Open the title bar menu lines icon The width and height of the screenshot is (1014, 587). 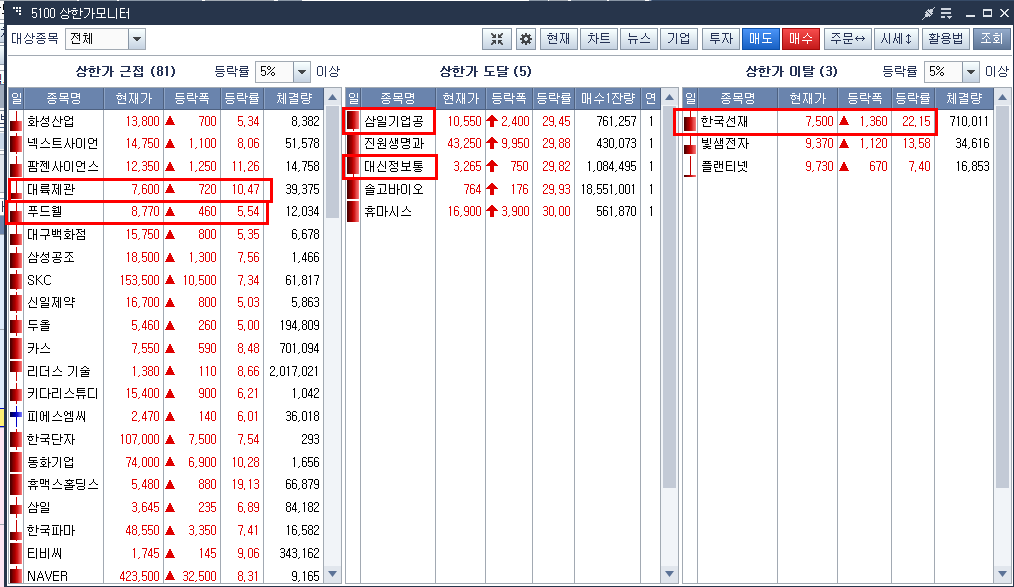(x=946, y=13)
